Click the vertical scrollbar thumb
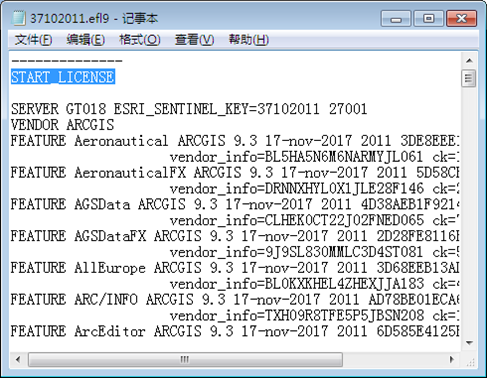This screenshot has width=487, height=378. (469, 79)
